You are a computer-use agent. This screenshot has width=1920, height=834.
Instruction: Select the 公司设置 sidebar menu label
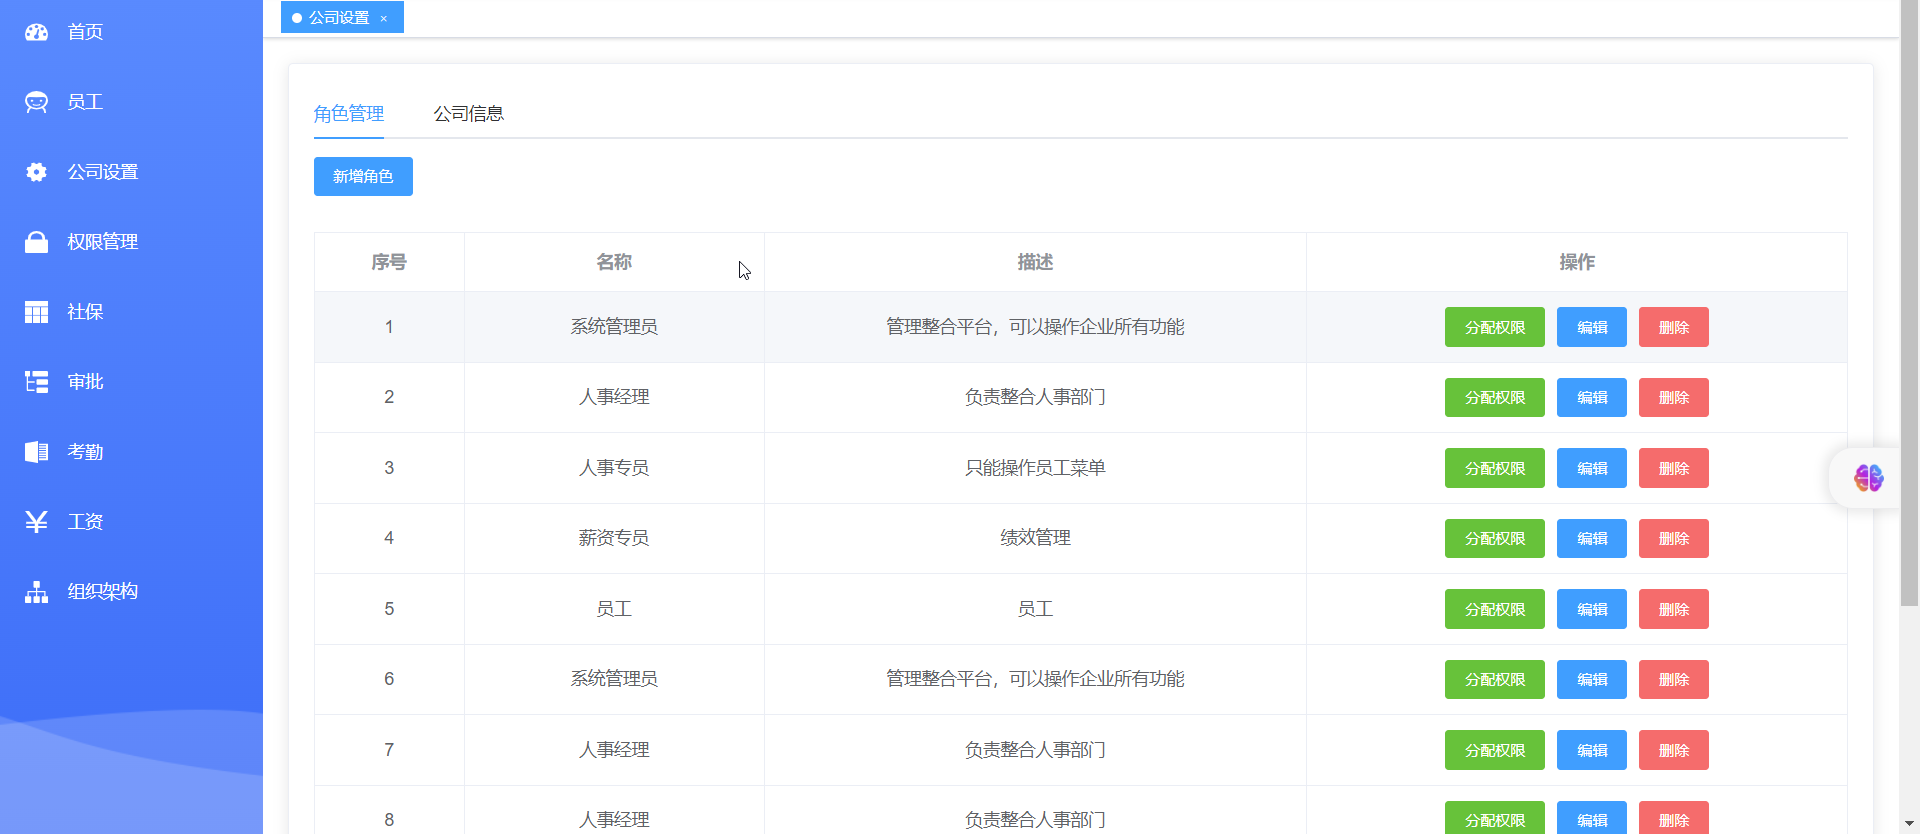103,172
